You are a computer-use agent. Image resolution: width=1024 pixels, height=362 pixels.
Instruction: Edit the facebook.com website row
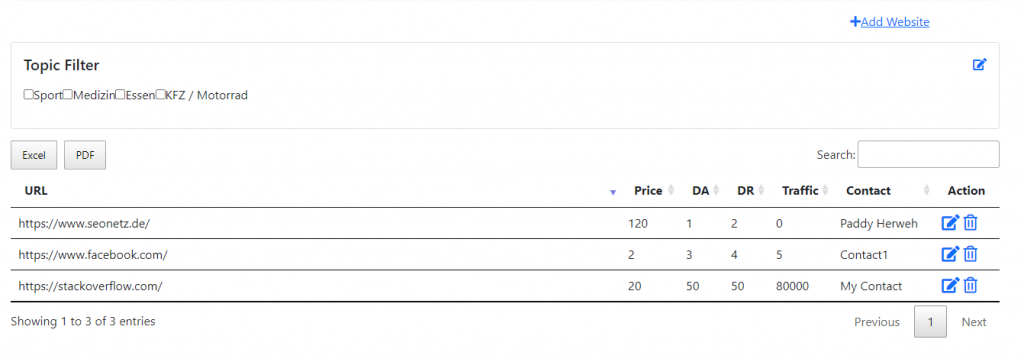point(950,254)
